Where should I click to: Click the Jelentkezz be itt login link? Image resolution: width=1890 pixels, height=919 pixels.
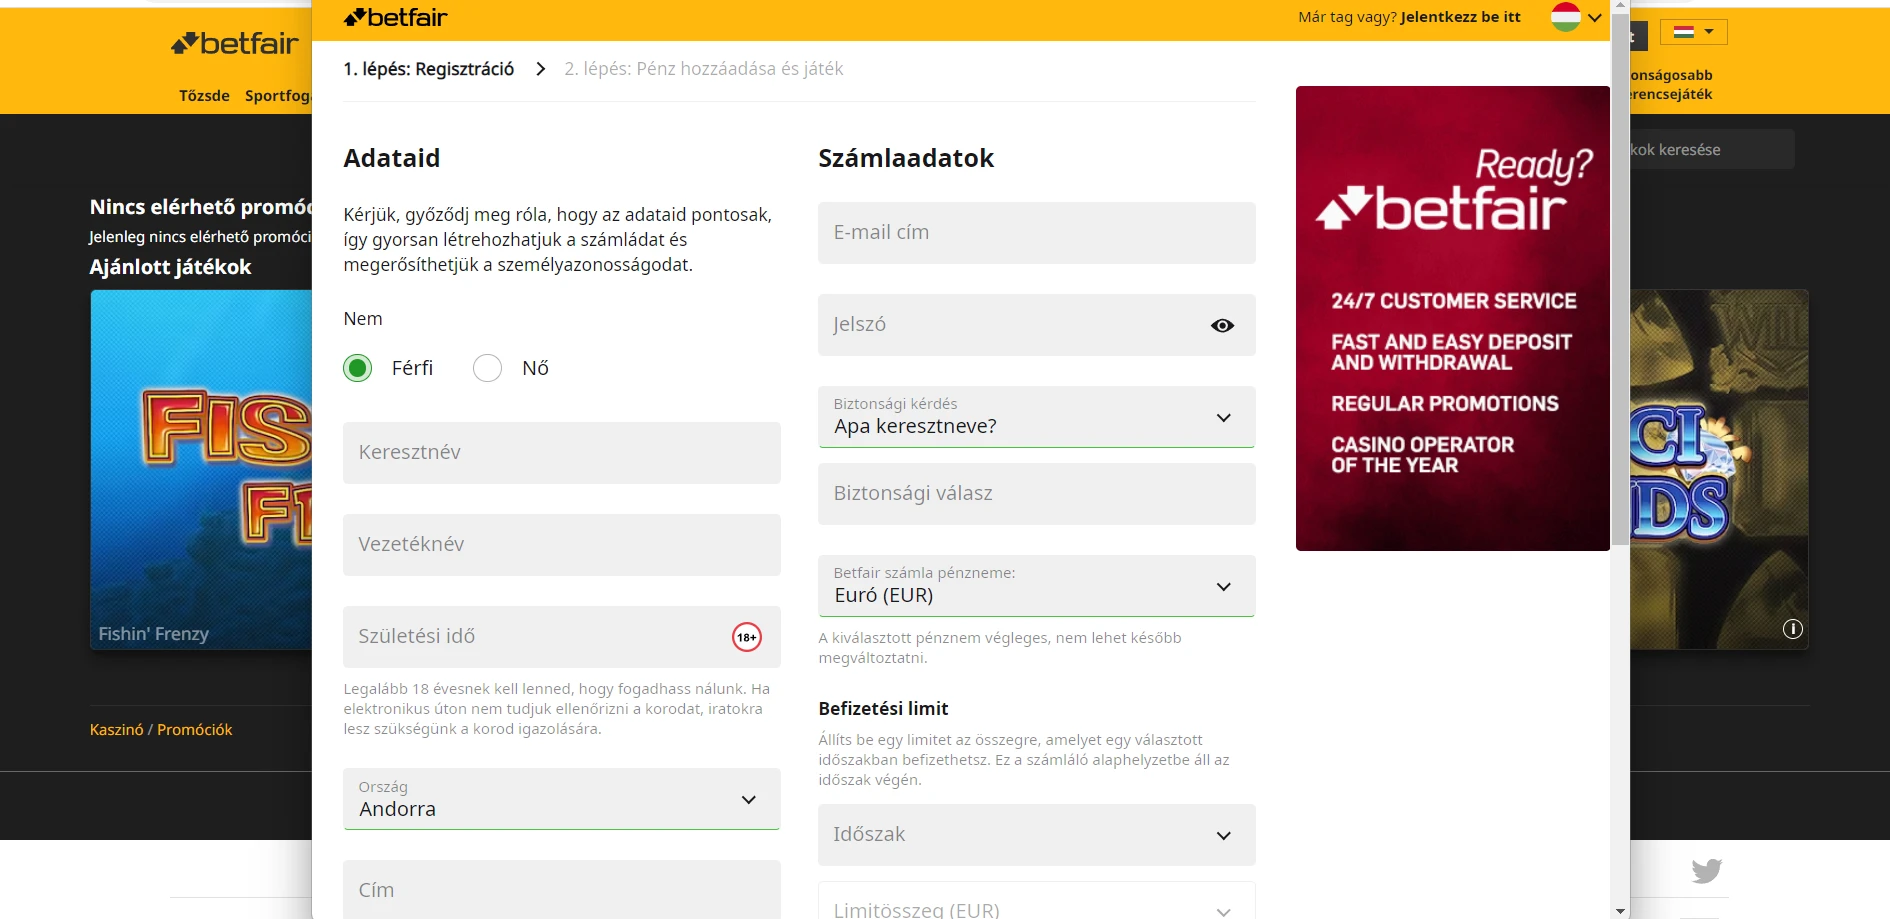click(1460, 17)
